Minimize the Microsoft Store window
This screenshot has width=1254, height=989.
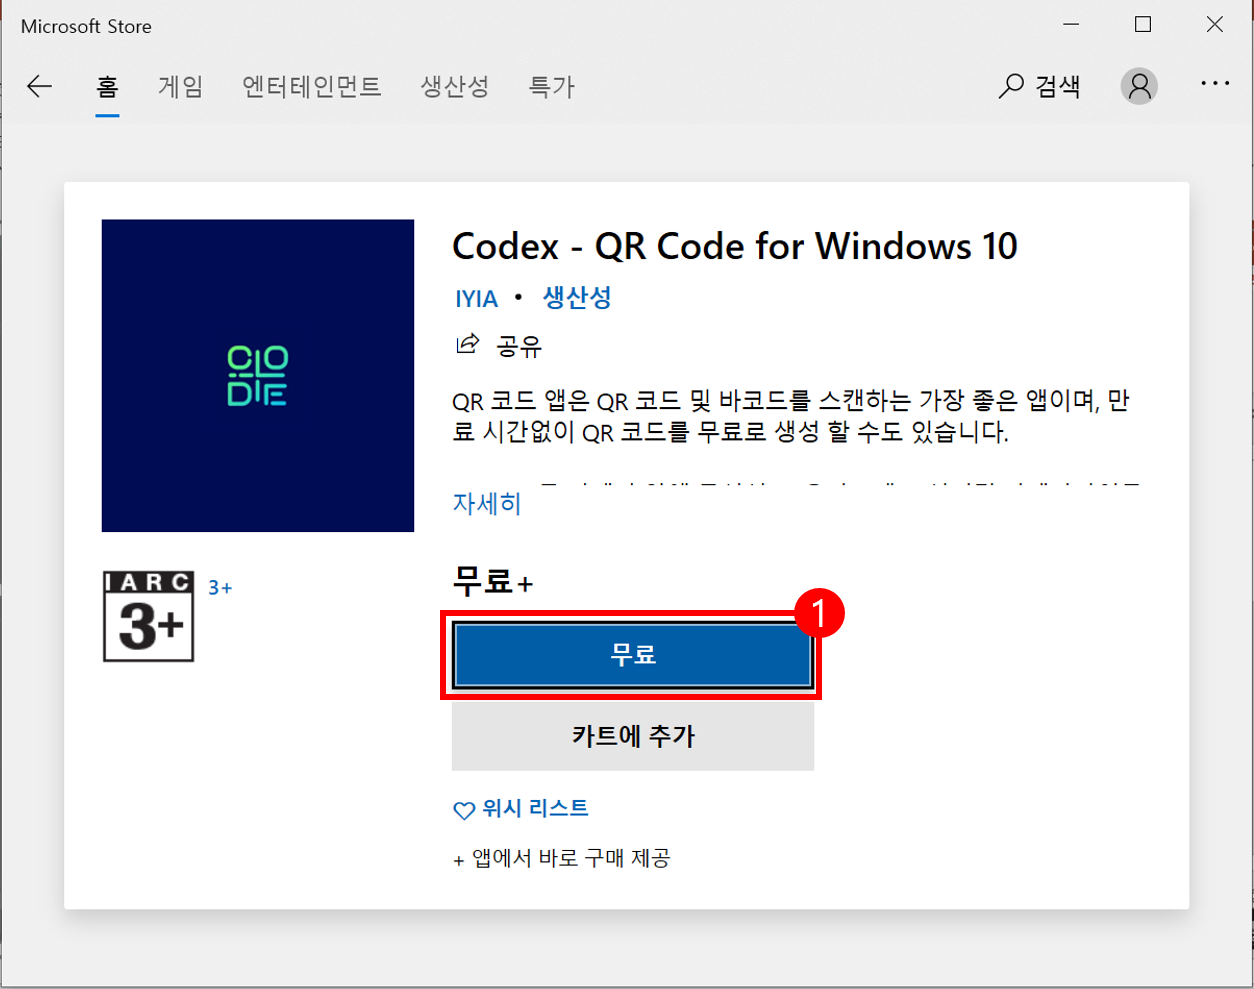[x=1071, y=25]
